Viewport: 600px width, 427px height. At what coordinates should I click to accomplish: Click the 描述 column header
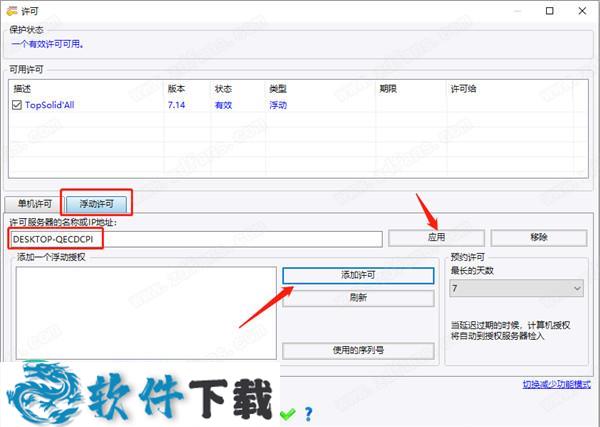(22, 89)
